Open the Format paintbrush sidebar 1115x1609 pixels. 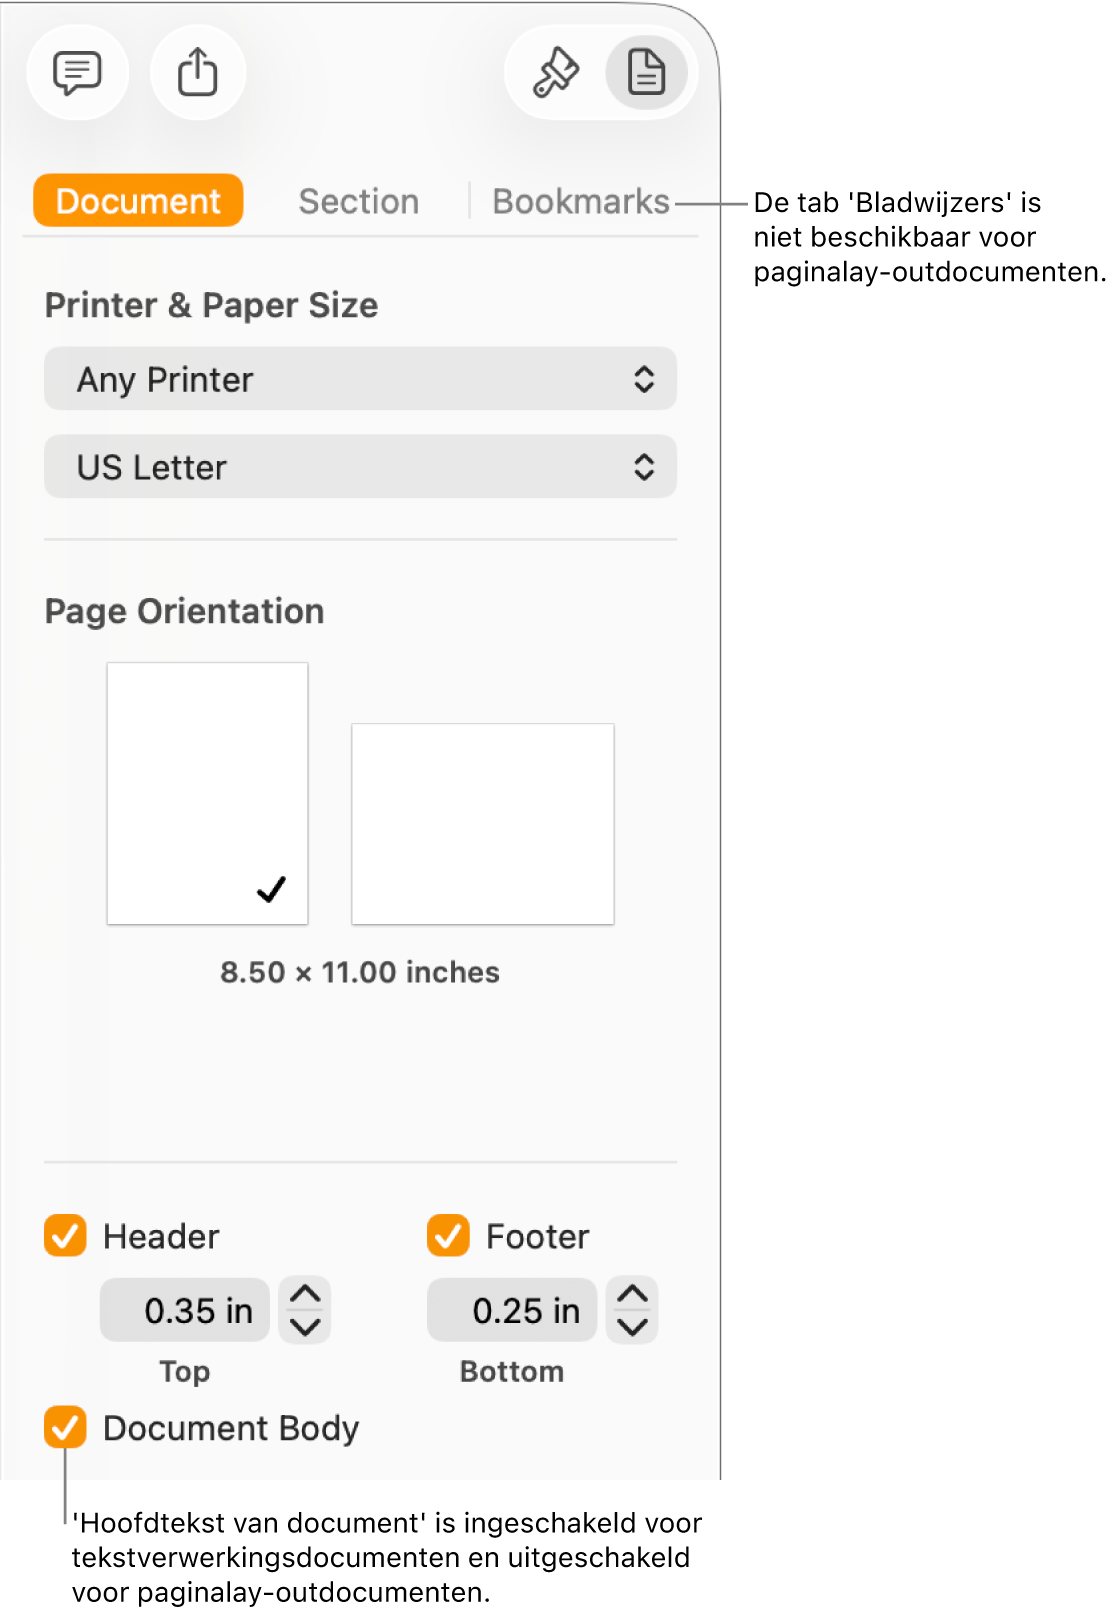(555, 73)
